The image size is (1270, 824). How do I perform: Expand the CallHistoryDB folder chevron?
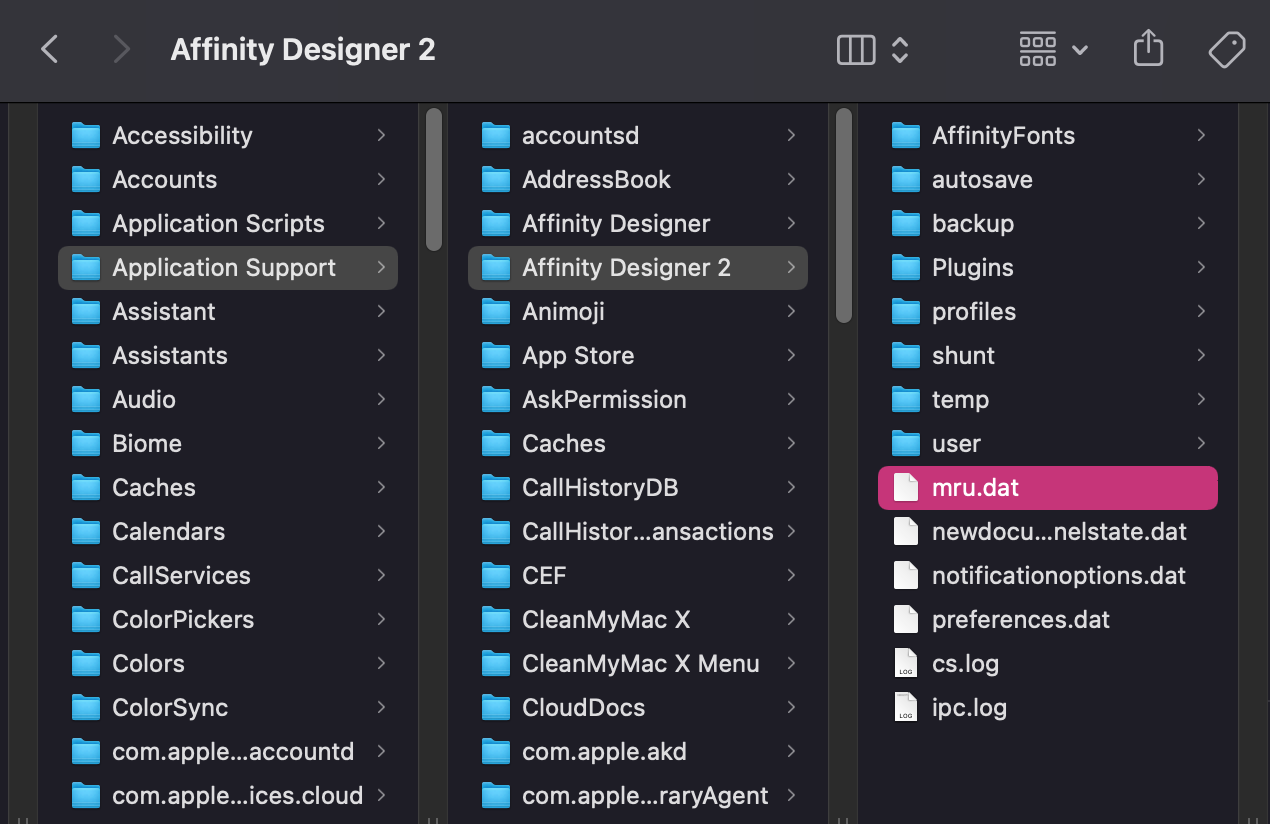pyautogui.click(x=791, y=487)
